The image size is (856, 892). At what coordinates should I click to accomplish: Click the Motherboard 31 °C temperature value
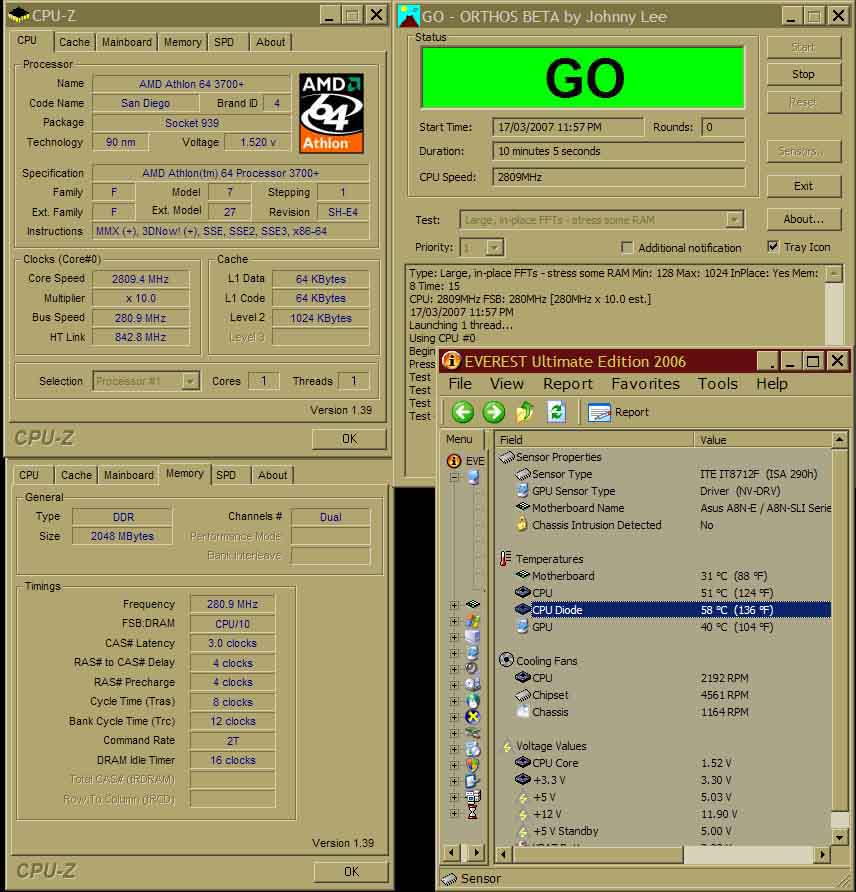pyautogui.click(x=734, y=576)
